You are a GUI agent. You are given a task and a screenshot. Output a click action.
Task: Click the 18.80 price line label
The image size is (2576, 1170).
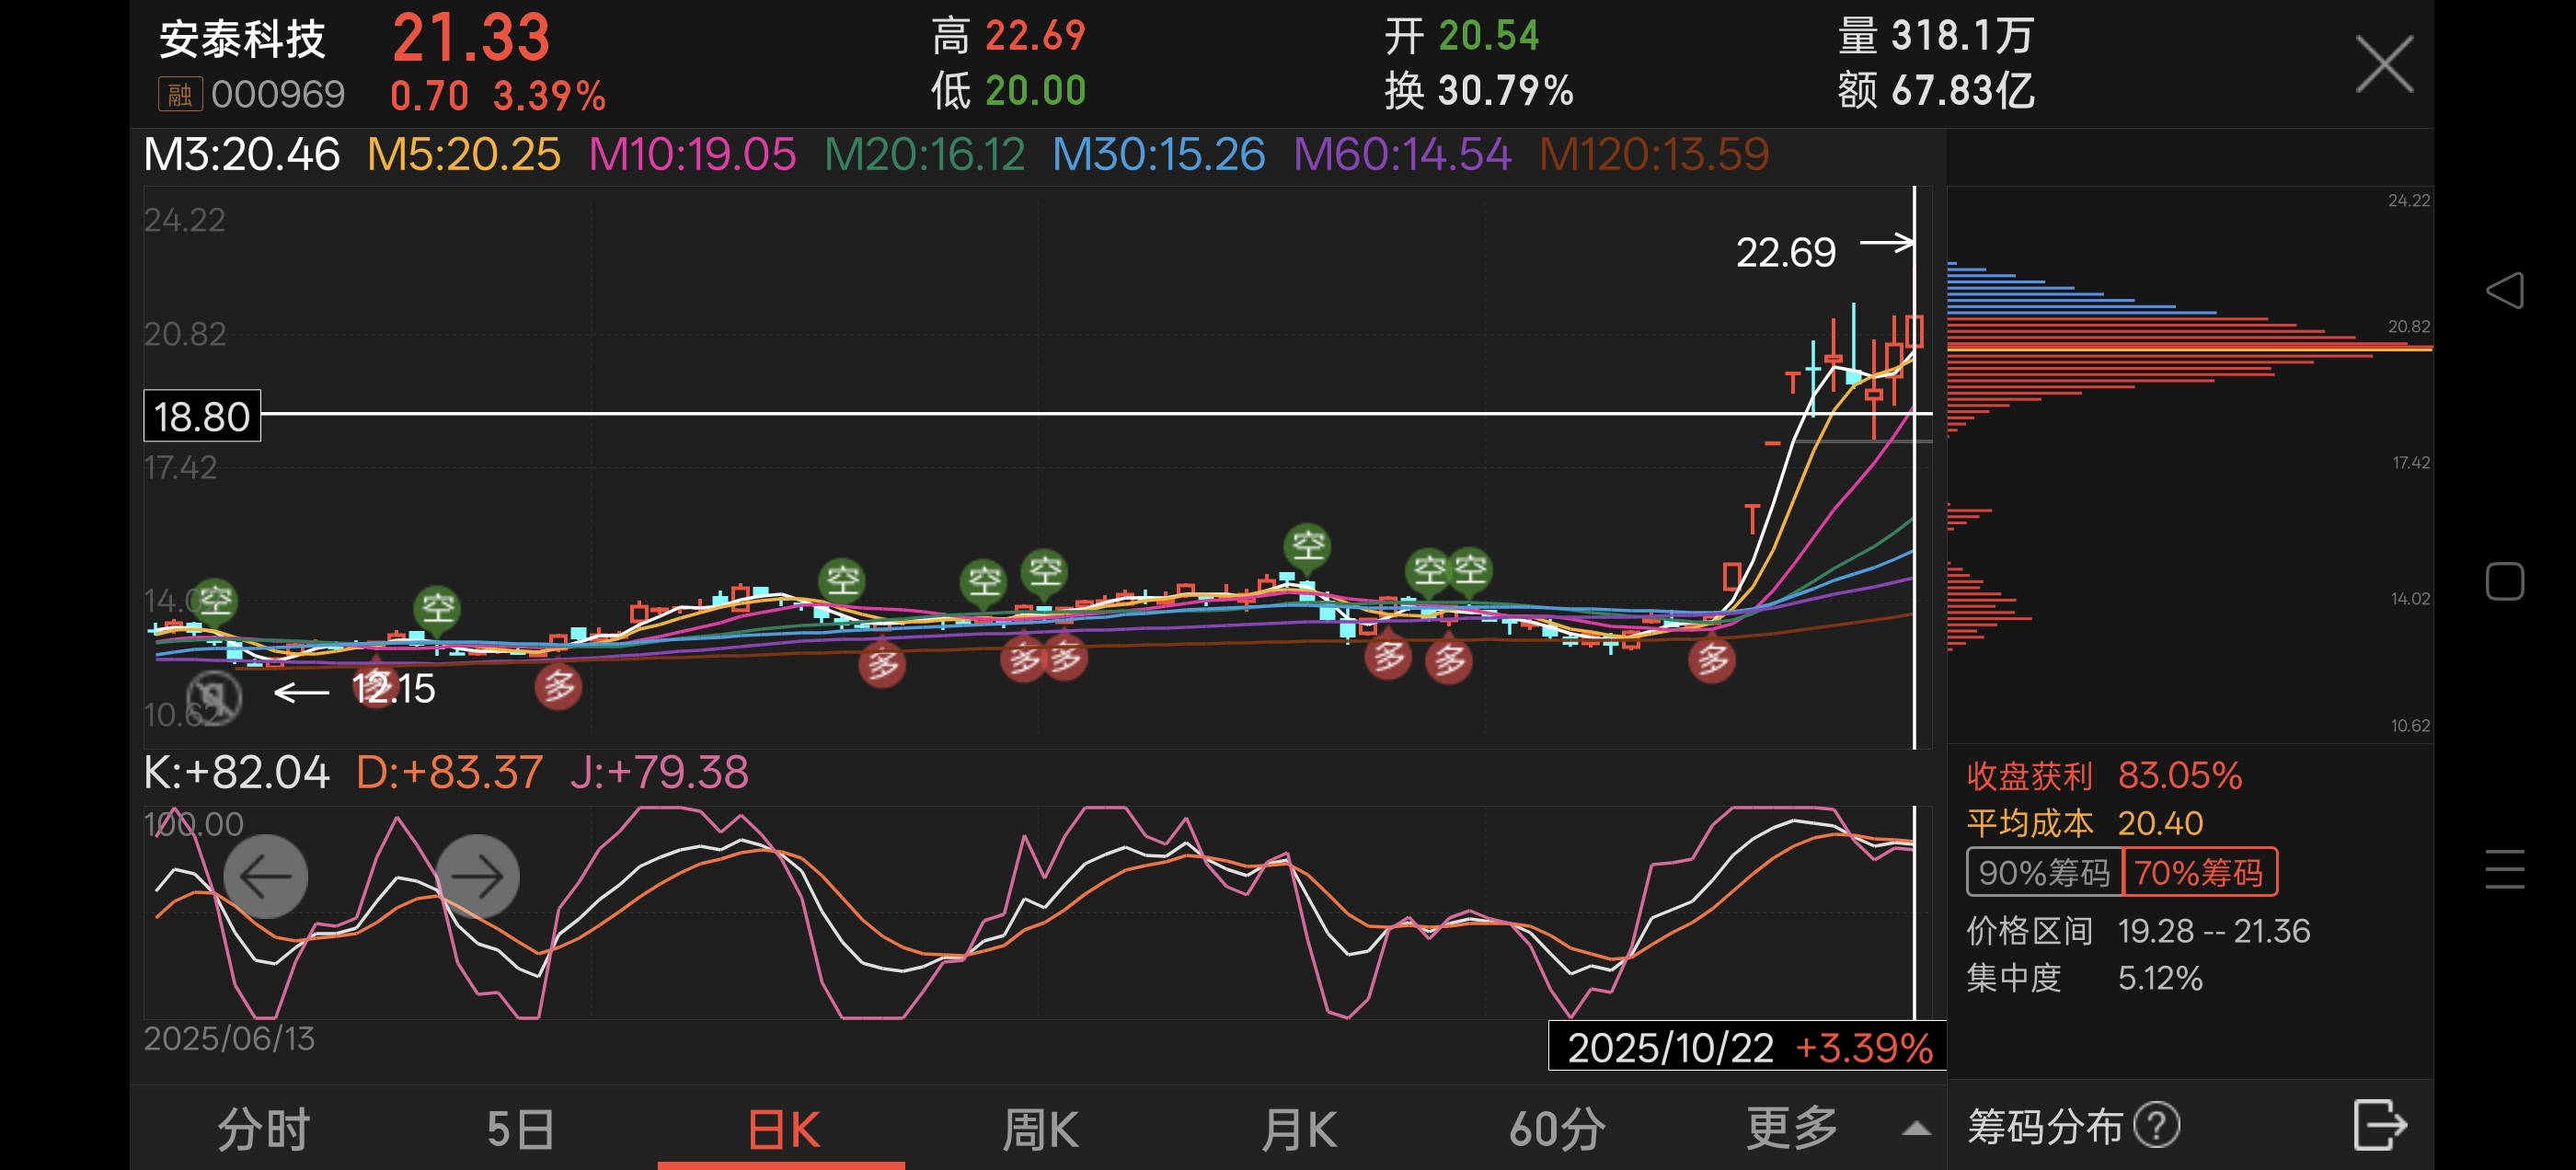coord(202,416)
